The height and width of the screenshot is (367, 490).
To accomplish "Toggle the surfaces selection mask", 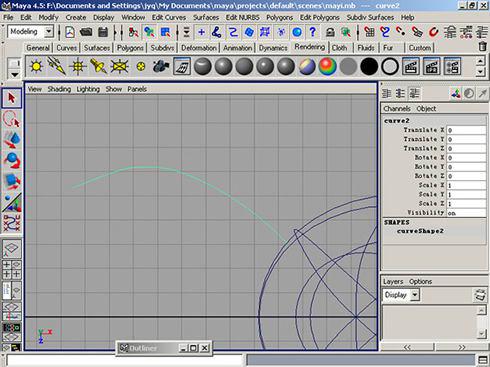I will pos(249,32).
